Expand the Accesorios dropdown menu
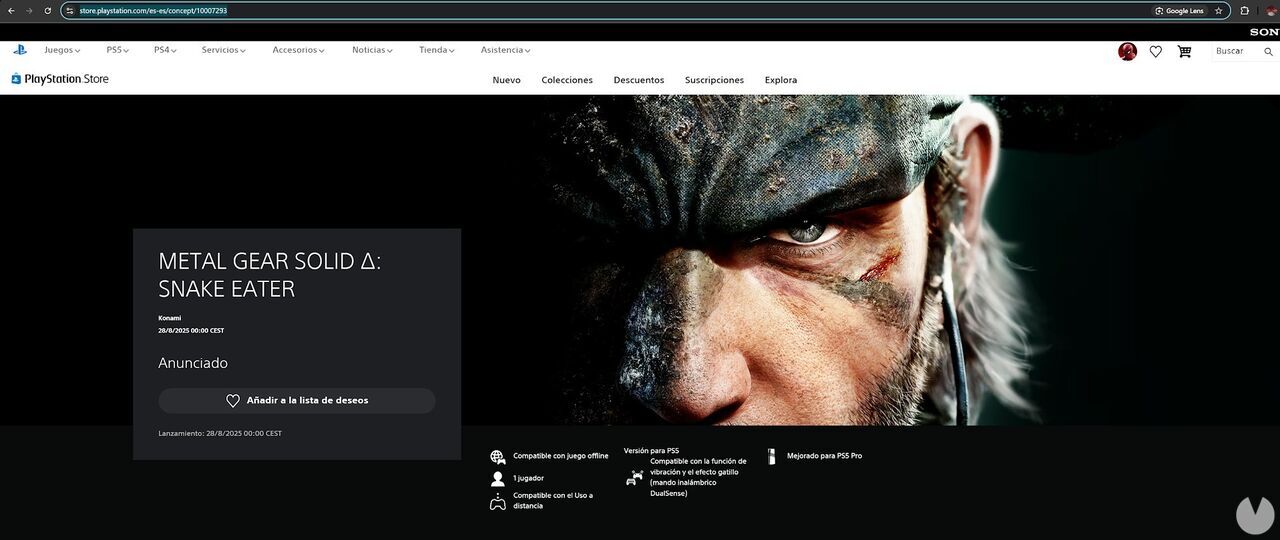1280x540 pixels. (299, 50)
